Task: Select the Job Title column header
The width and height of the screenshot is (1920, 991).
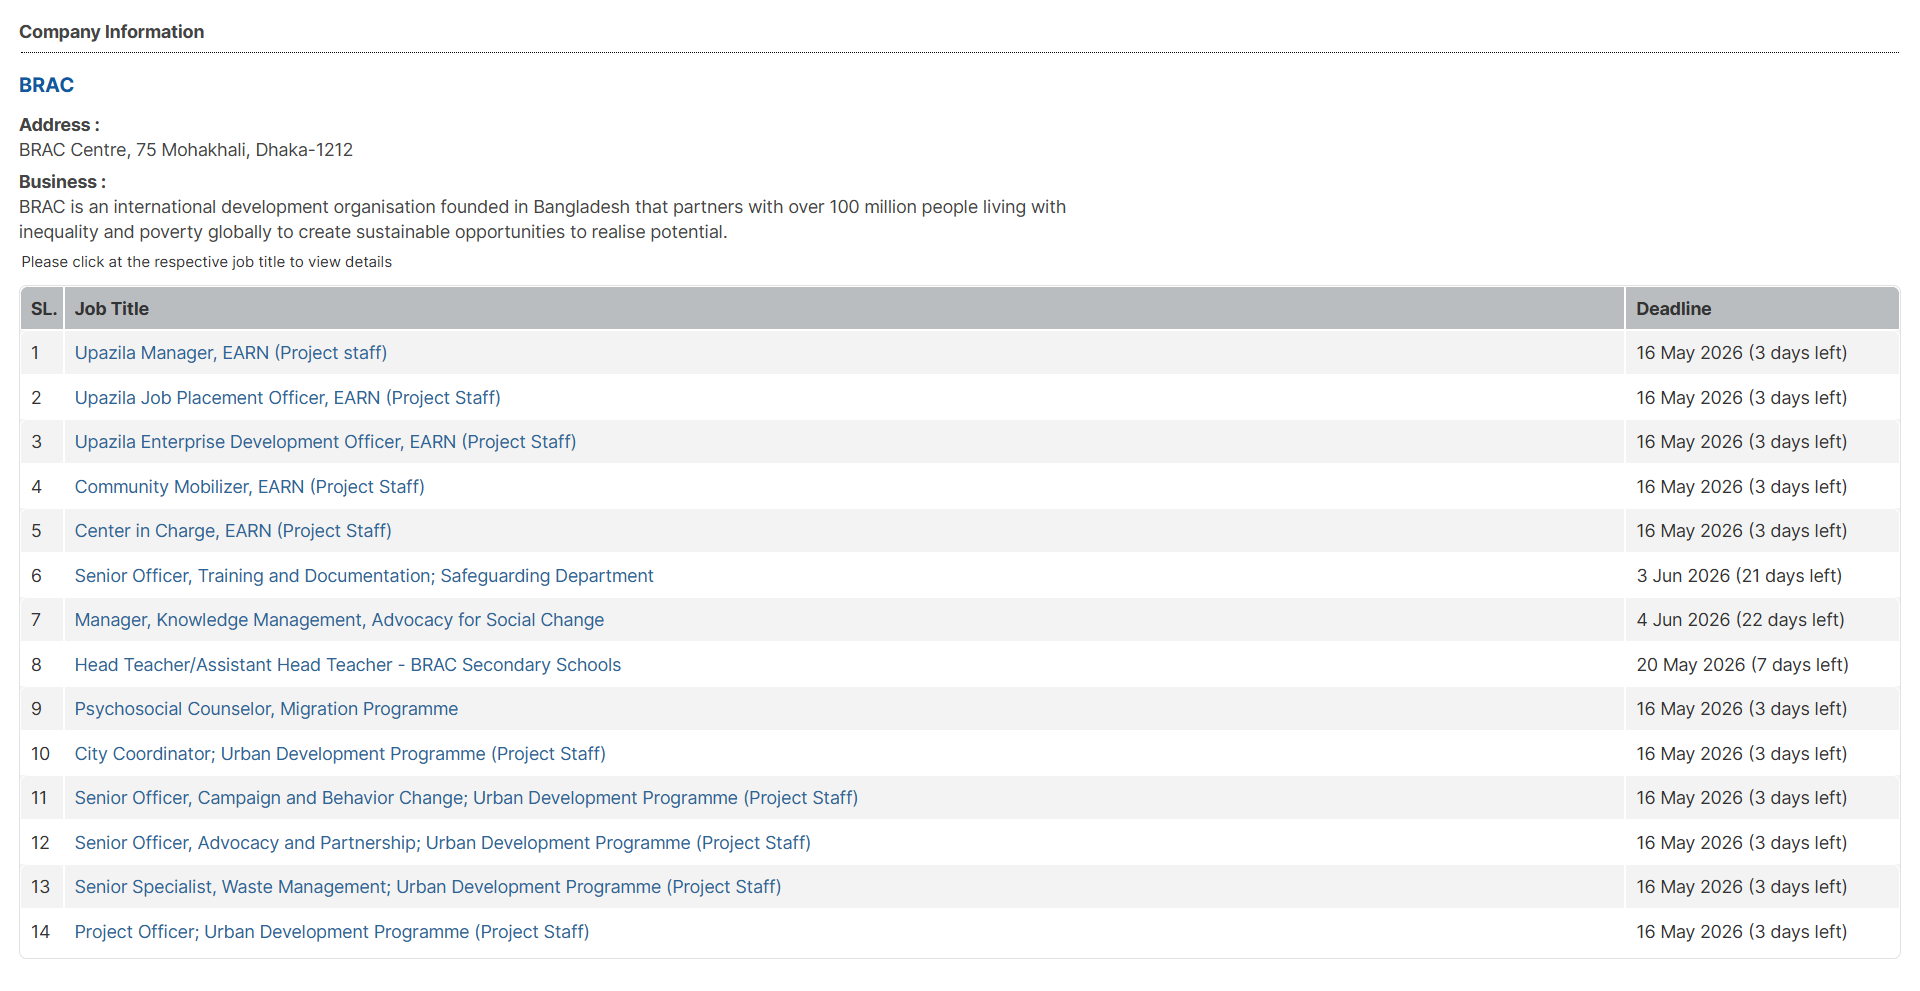Action: click(844, 309)
